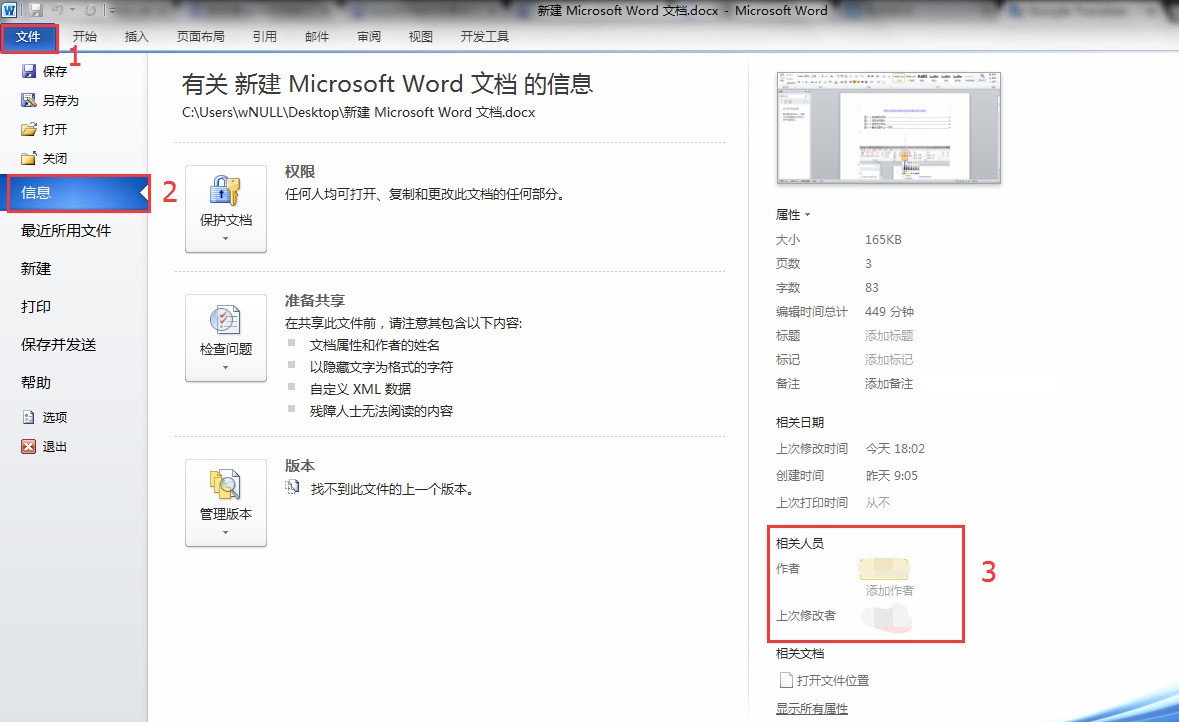Viewport: 1179px width, 722px height.
Task: Switch to the 开发工具 ribbon tab
Action: [x=485, y=37]
